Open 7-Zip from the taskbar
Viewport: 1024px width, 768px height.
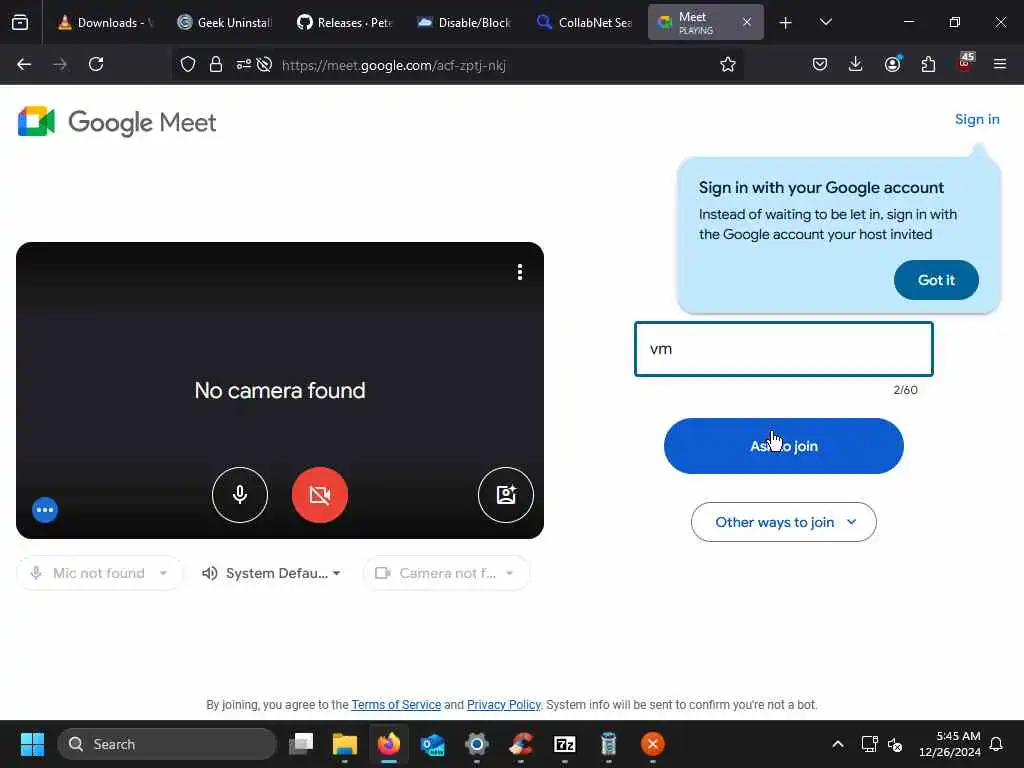point(564,744)
